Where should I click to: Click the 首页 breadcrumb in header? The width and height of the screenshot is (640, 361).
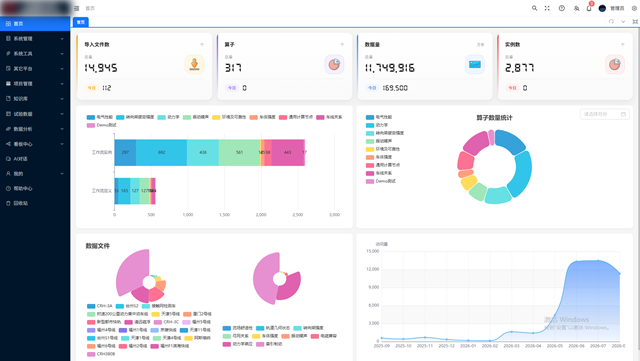(90, 8)
